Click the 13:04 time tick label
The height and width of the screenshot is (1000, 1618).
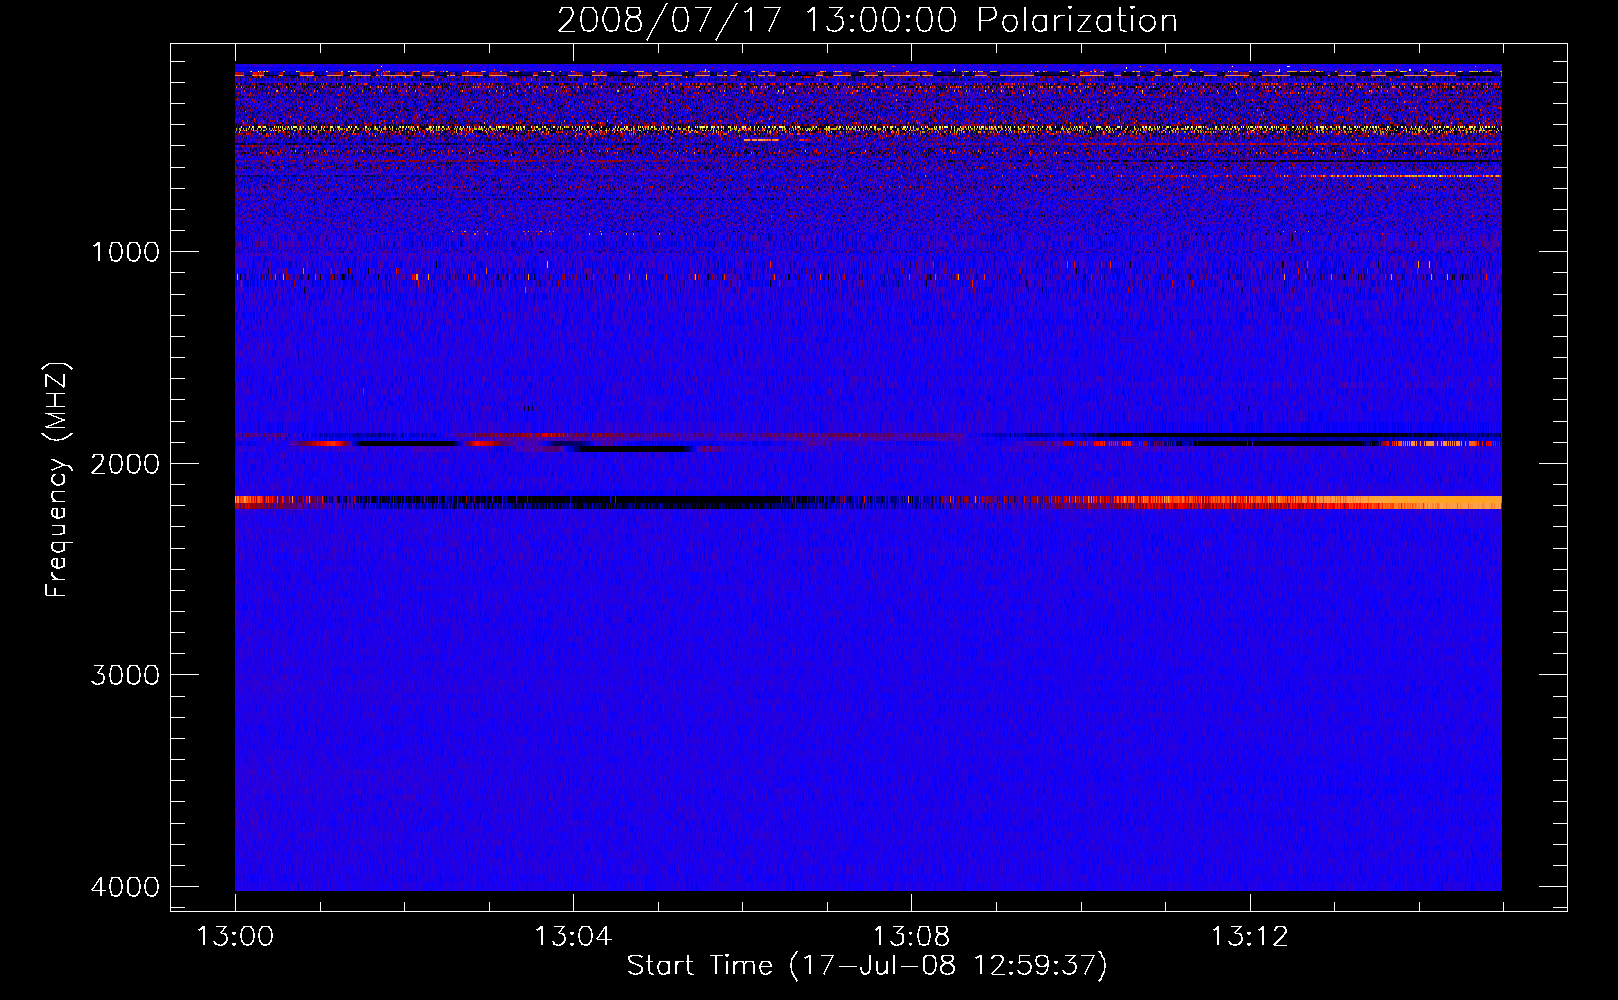click(x=573, y=937)
